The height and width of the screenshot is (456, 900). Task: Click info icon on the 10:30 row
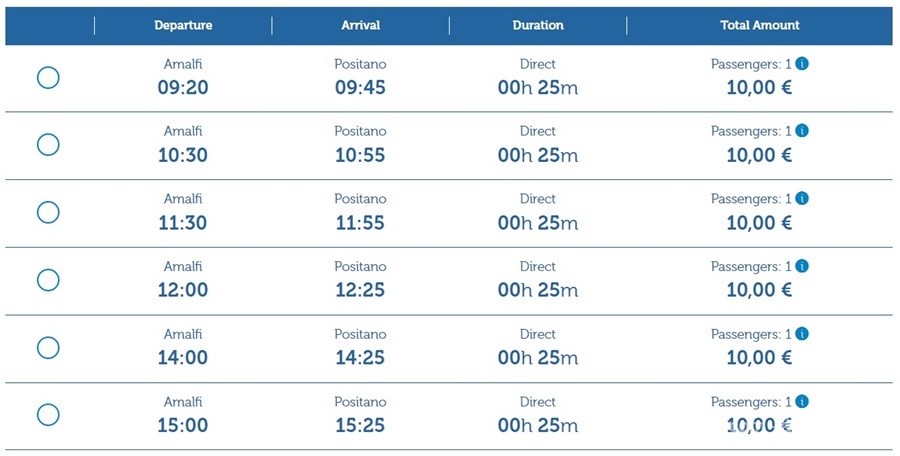tap(802, 131)
